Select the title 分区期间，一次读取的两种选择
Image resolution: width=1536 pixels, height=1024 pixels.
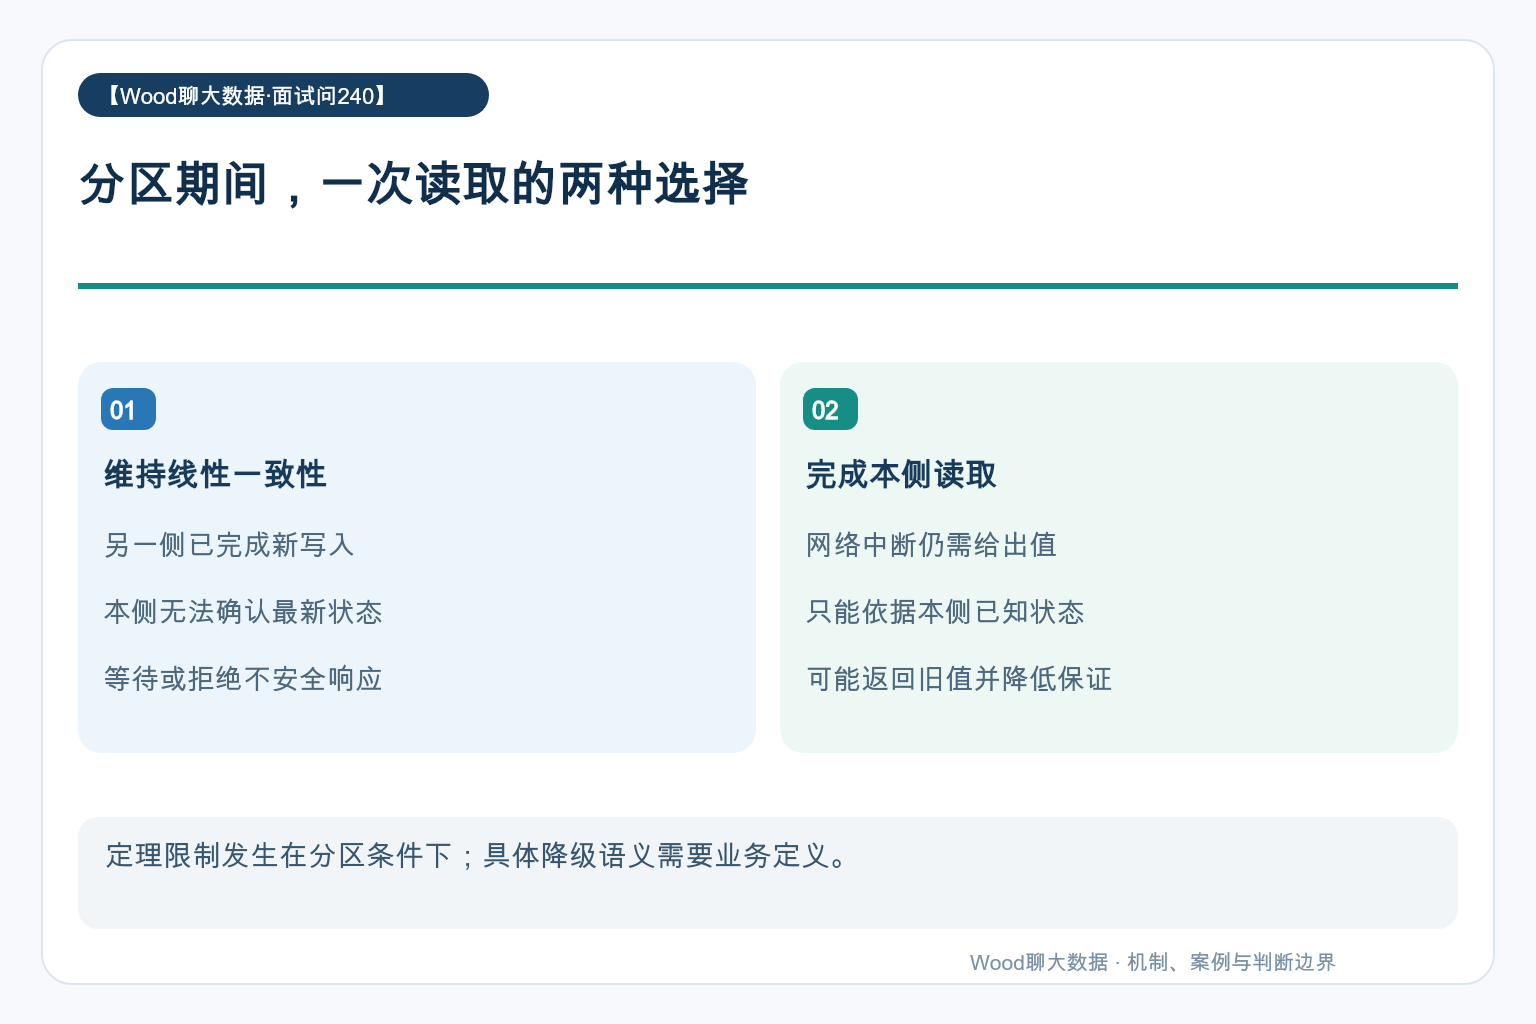414,184
